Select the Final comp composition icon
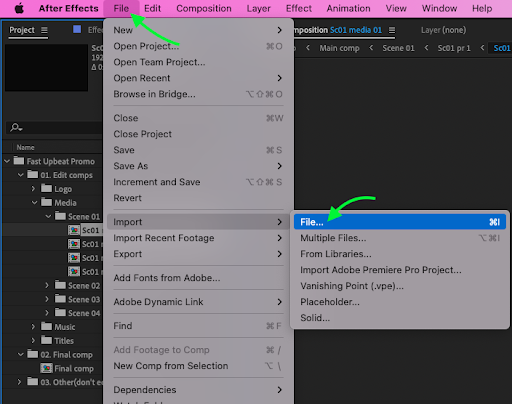 tap(46, 368)
